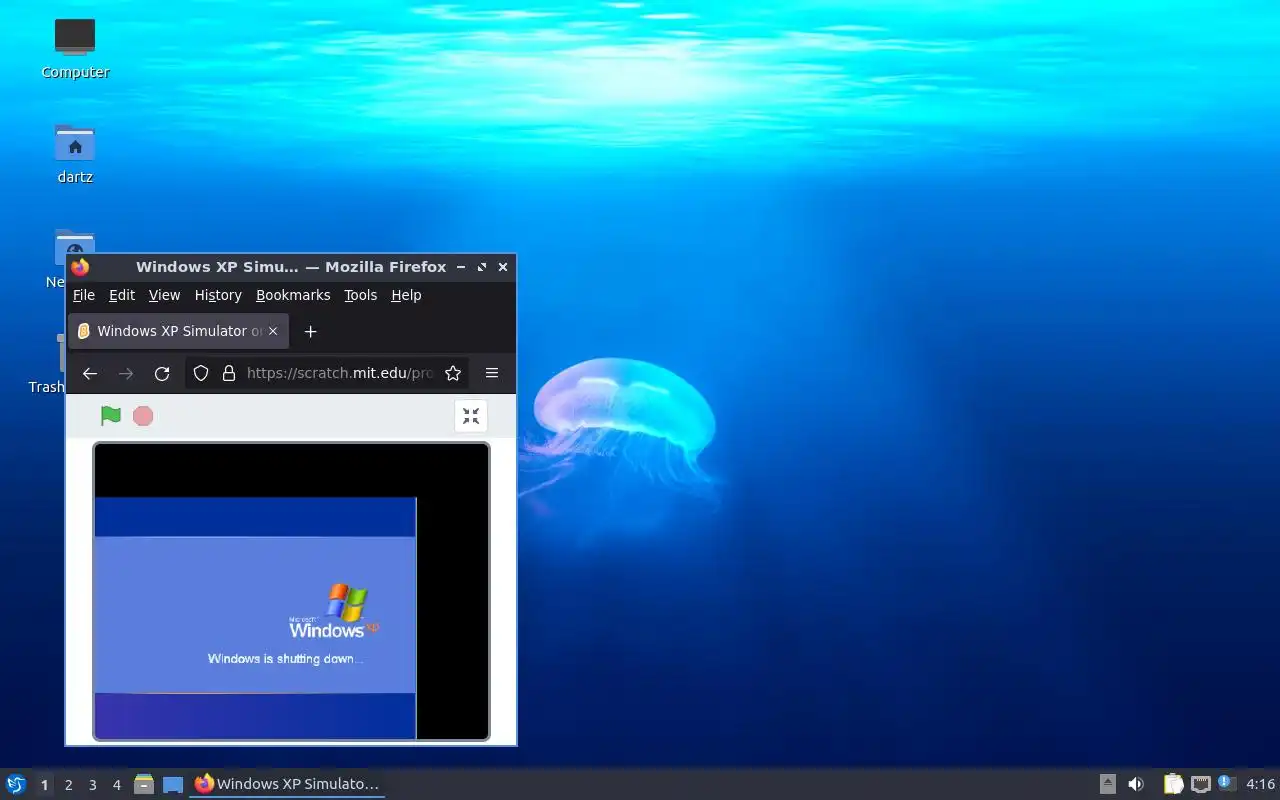Click the red stop sign button
Screen dimensions: 1280x800
[x=143, y=416]
